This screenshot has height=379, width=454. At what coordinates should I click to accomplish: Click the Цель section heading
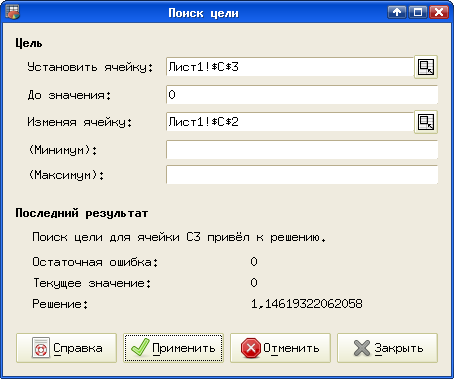click(29, 43)
